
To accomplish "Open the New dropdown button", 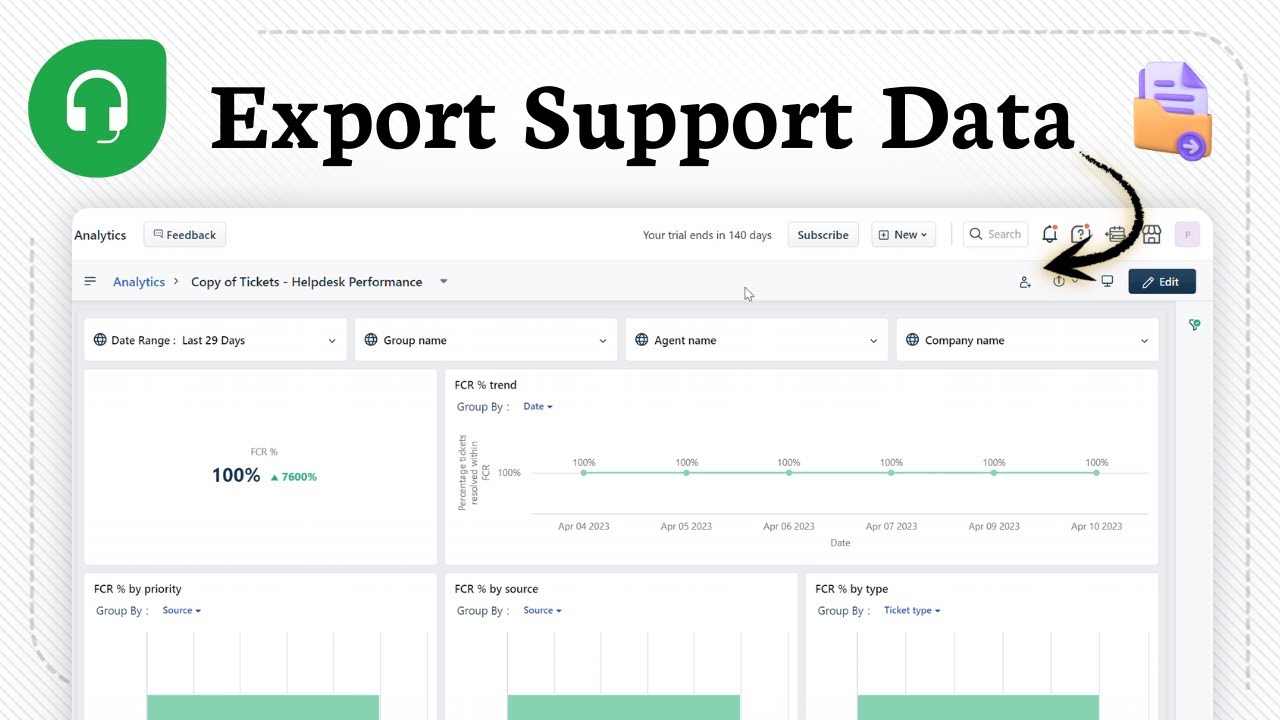I will [x=903, y=235].
